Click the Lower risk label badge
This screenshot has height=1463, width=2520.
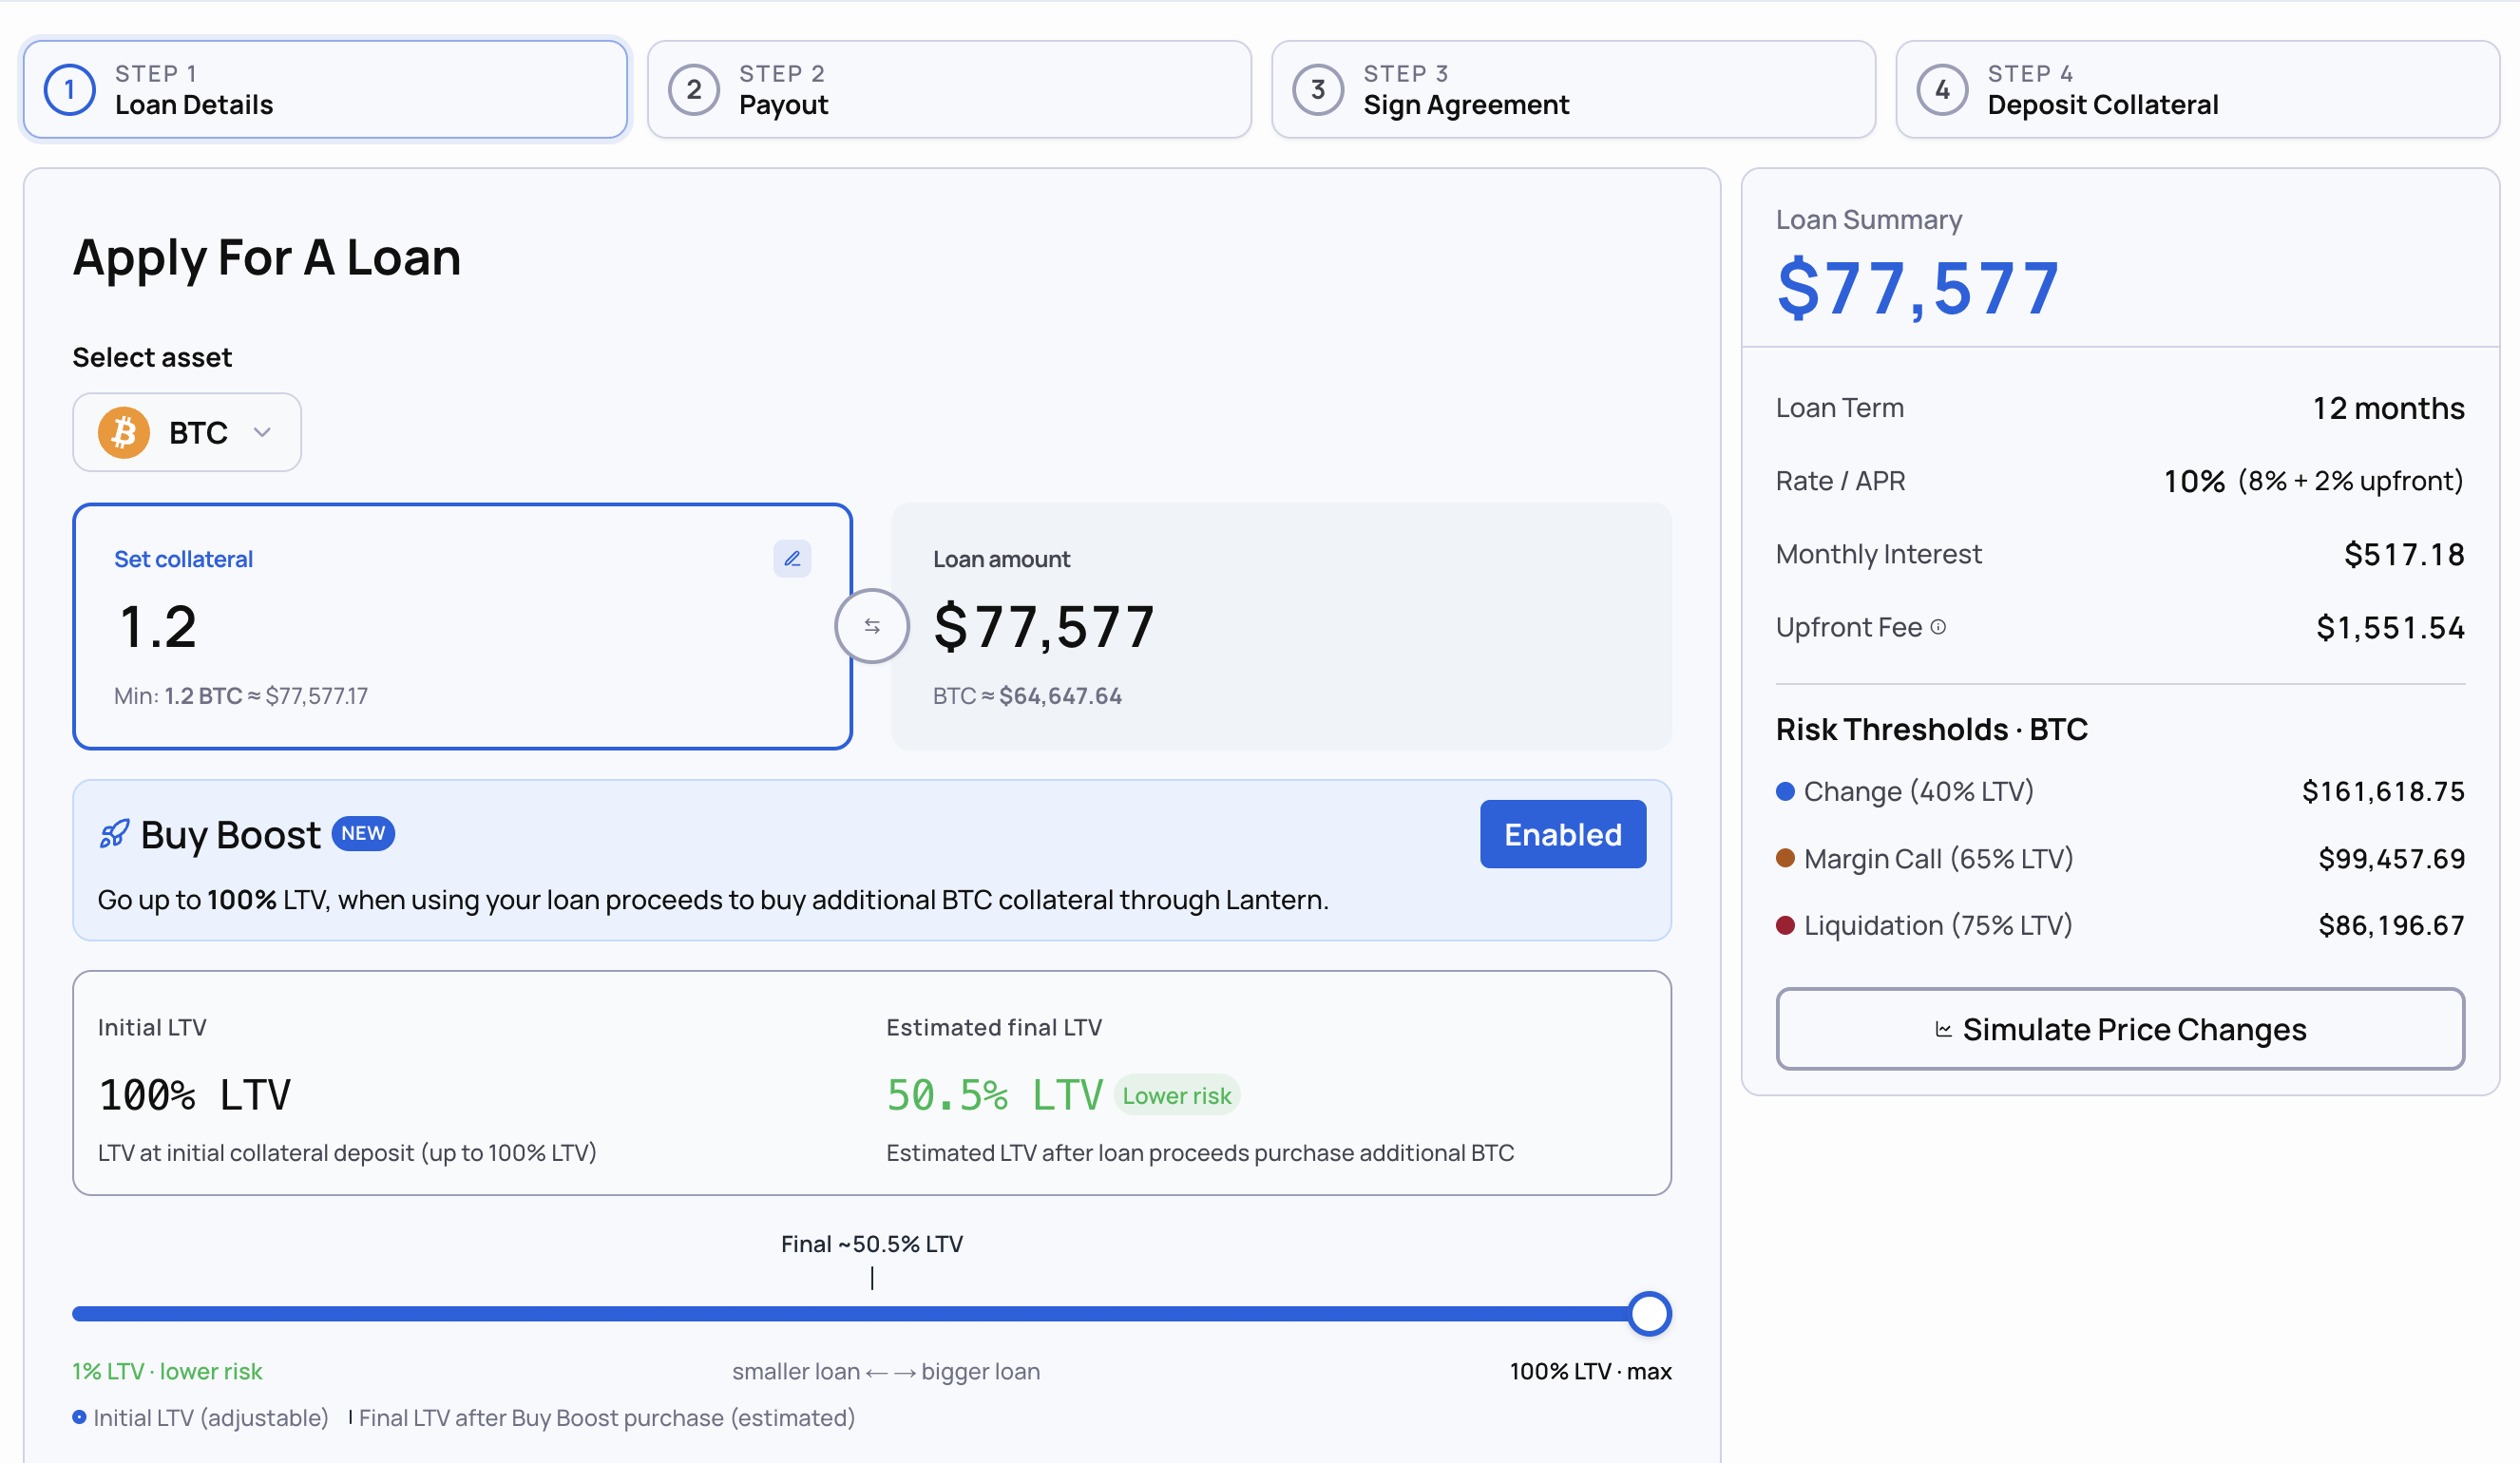1177,1096
